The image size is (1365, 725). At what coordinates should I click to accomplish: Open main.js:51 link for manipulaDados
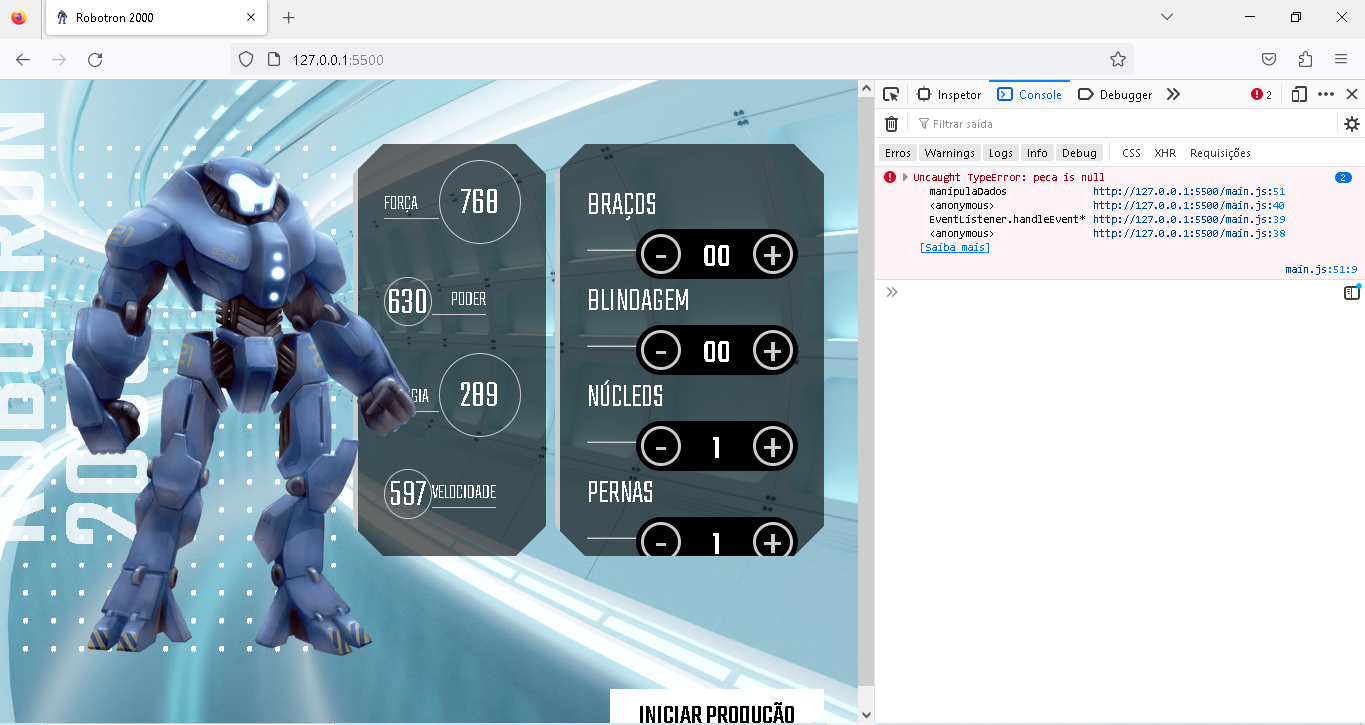(x=1189, y=191)
